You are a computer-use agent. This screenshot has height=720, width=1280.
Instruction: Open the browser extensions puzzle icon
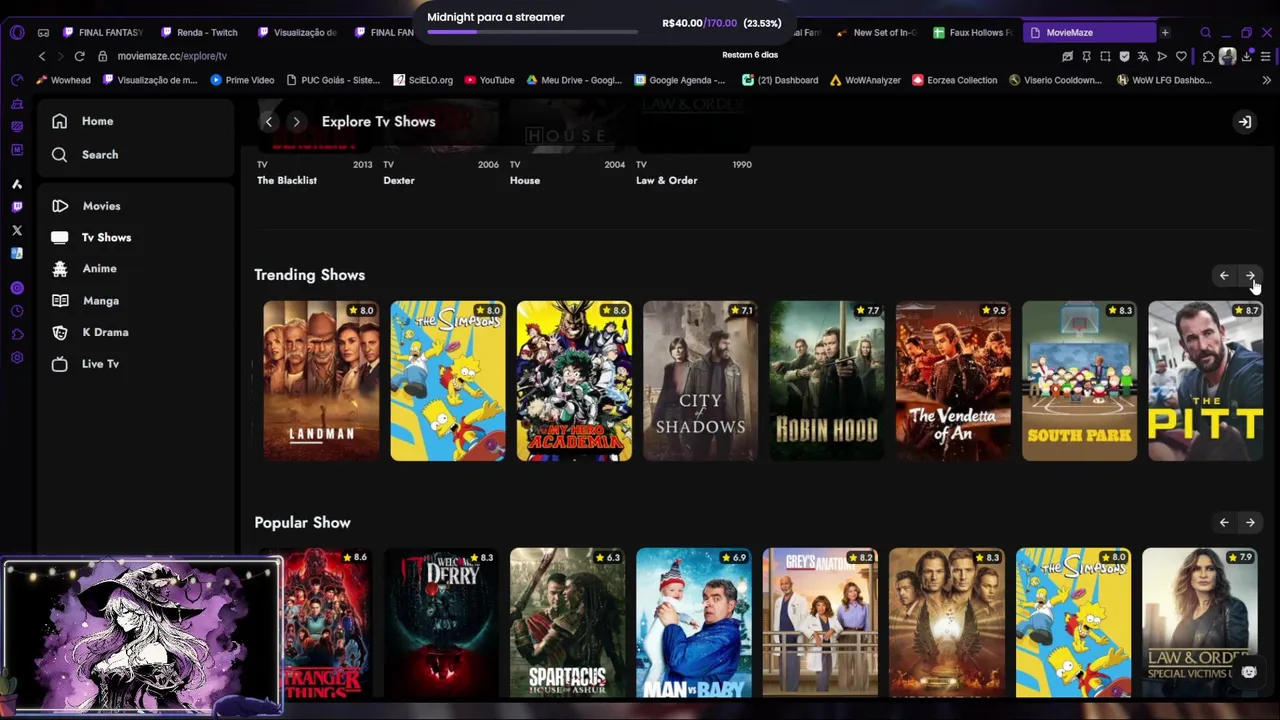pyautogui.click(x=1208, y=57)
